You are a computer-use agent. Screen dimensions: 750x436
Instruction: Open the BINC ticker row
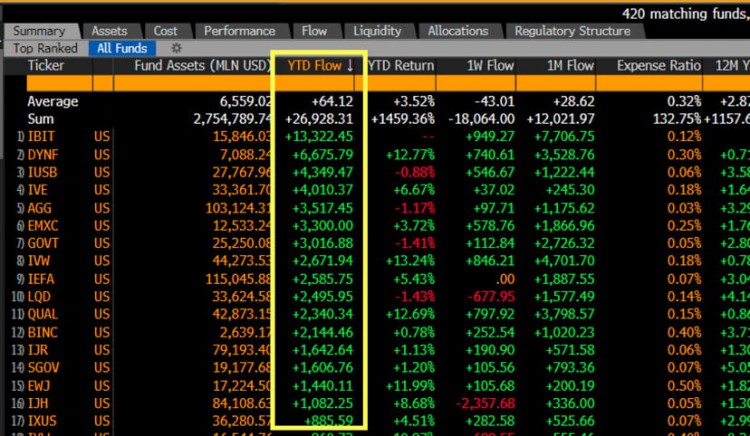point(42,332)
